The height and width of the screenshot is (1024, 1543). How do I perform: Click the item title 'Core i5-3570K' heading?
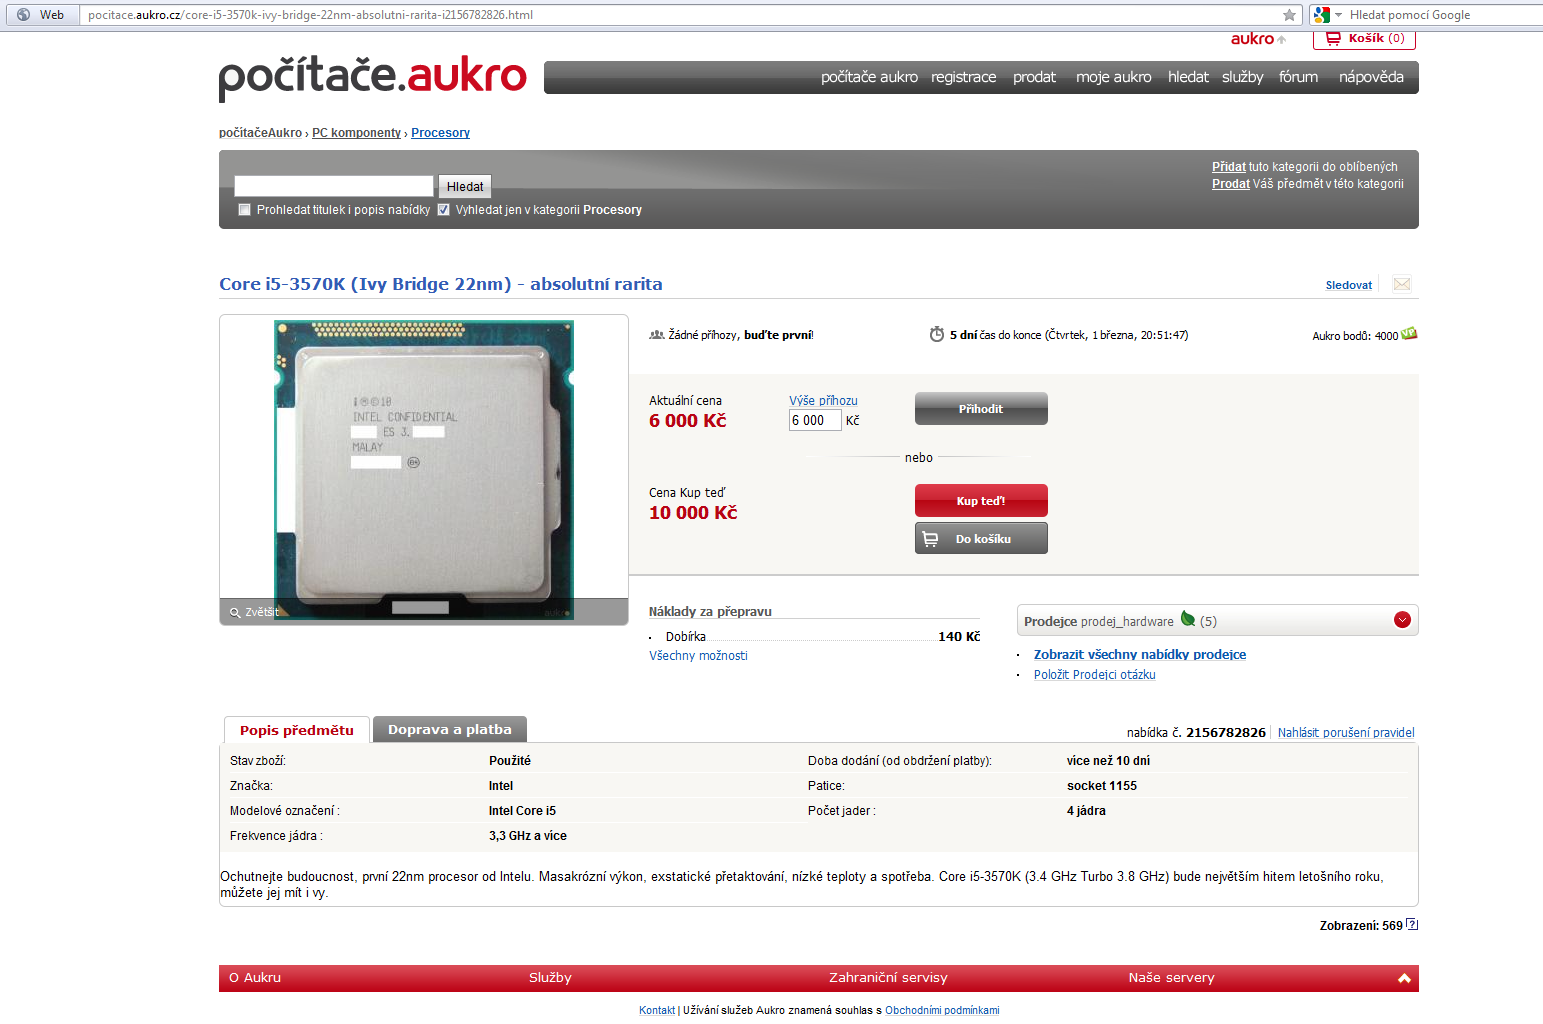[x=441, y=284]
